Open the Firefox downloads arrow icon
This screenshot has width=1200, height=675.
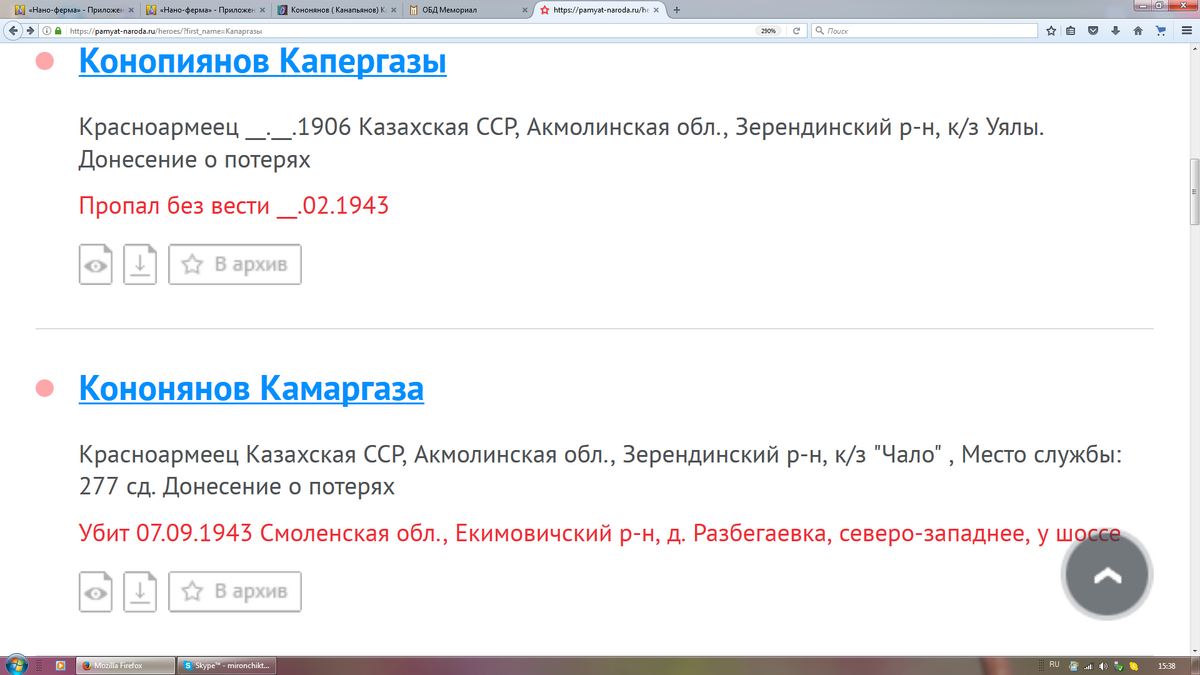(1115, 31)
